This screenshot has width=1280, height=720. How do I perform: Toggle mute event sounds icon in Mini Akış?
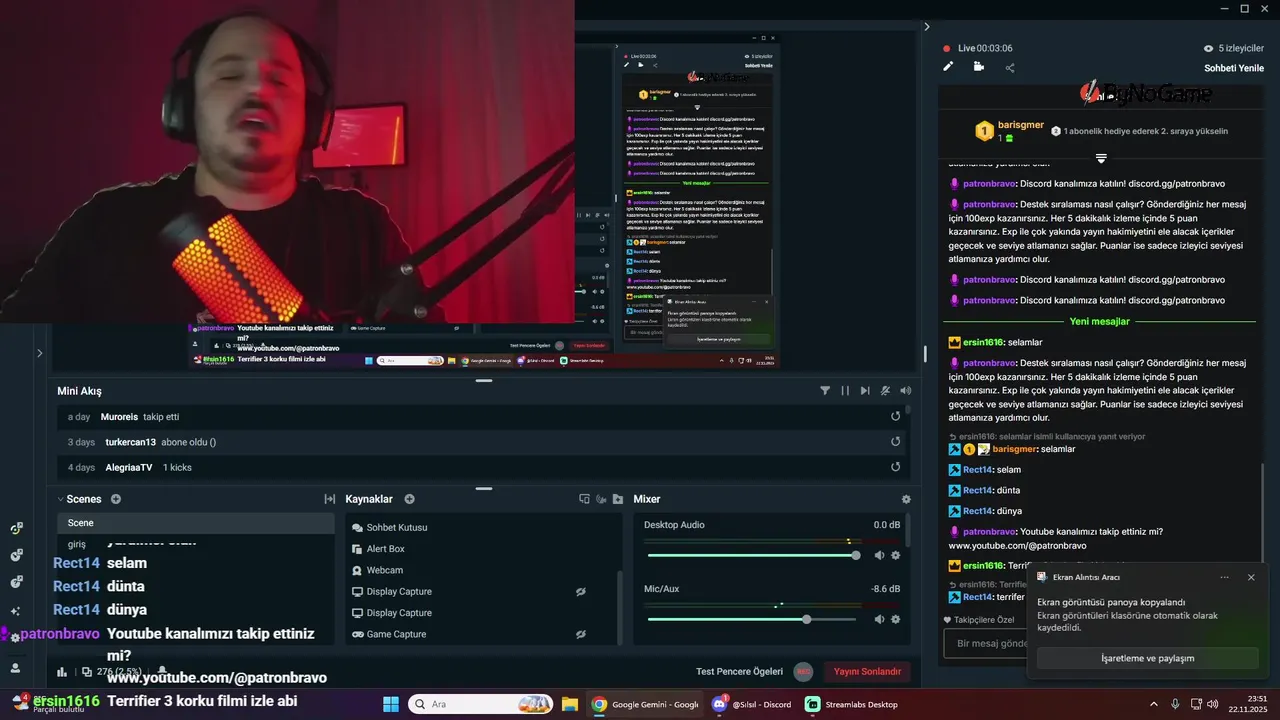[x=885, y=391]
